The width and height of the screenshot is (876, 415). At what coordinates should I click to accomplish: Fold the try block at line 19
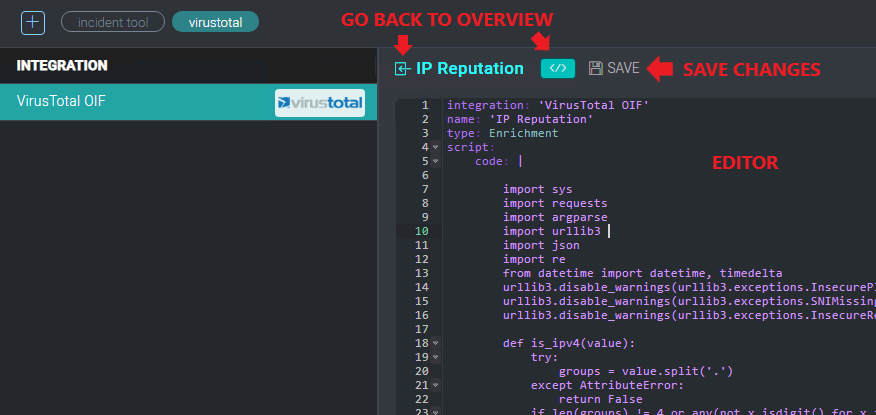[x=435, y=357]
